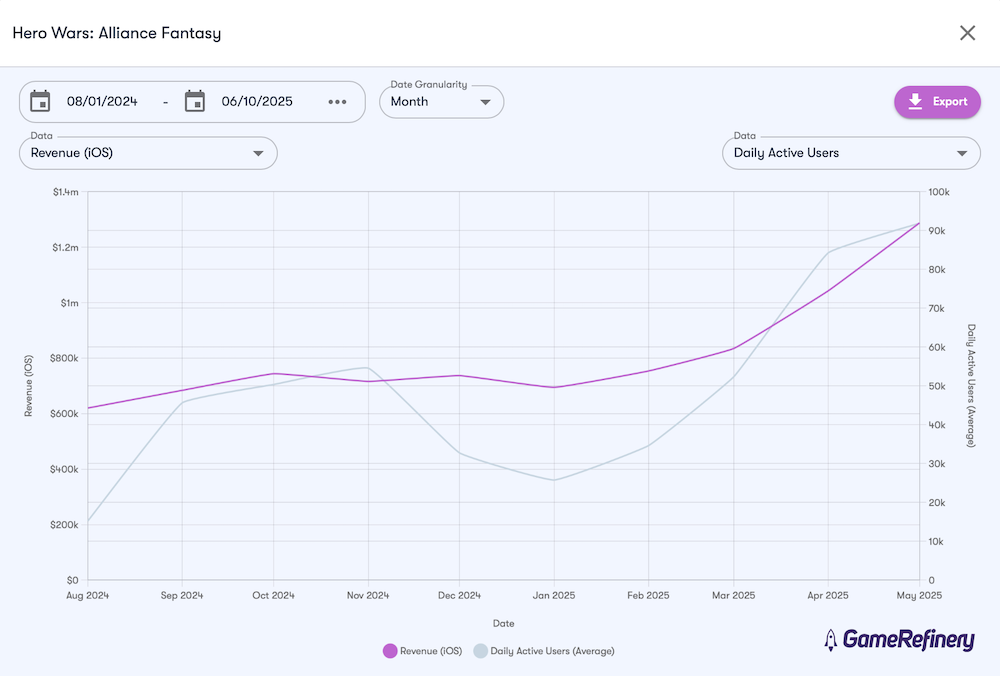The height and width of the screenshot is (676, 1000).
Task: Edit the start date field 08/01/2024
Action: (102, 101)
